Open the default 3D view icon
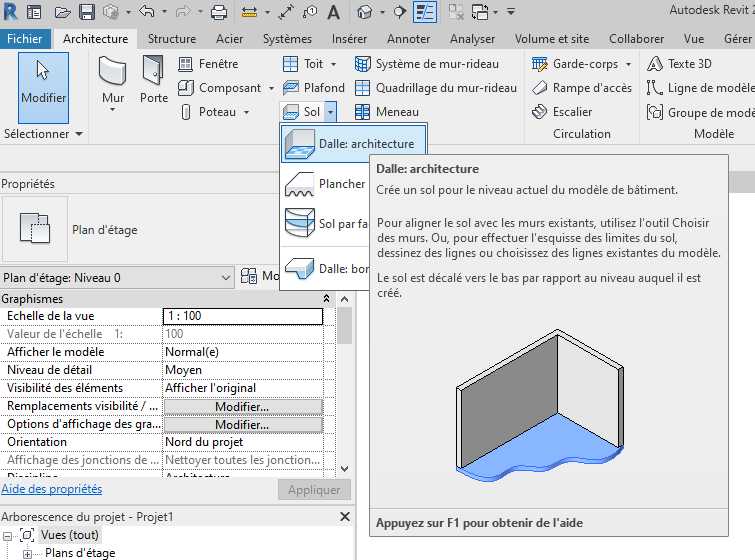 click(x=364, y=12)
